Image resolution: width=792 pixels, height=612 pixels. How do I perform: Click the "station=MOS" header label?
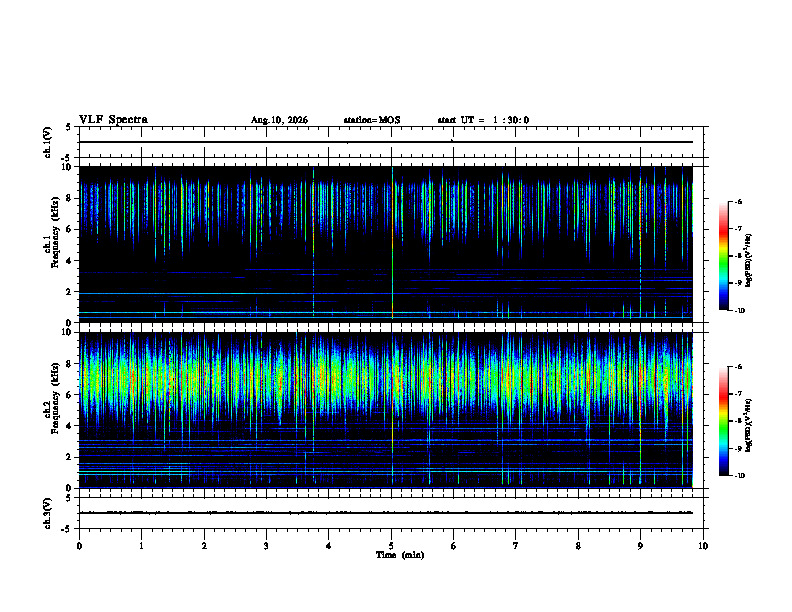(x=372, y=120)
